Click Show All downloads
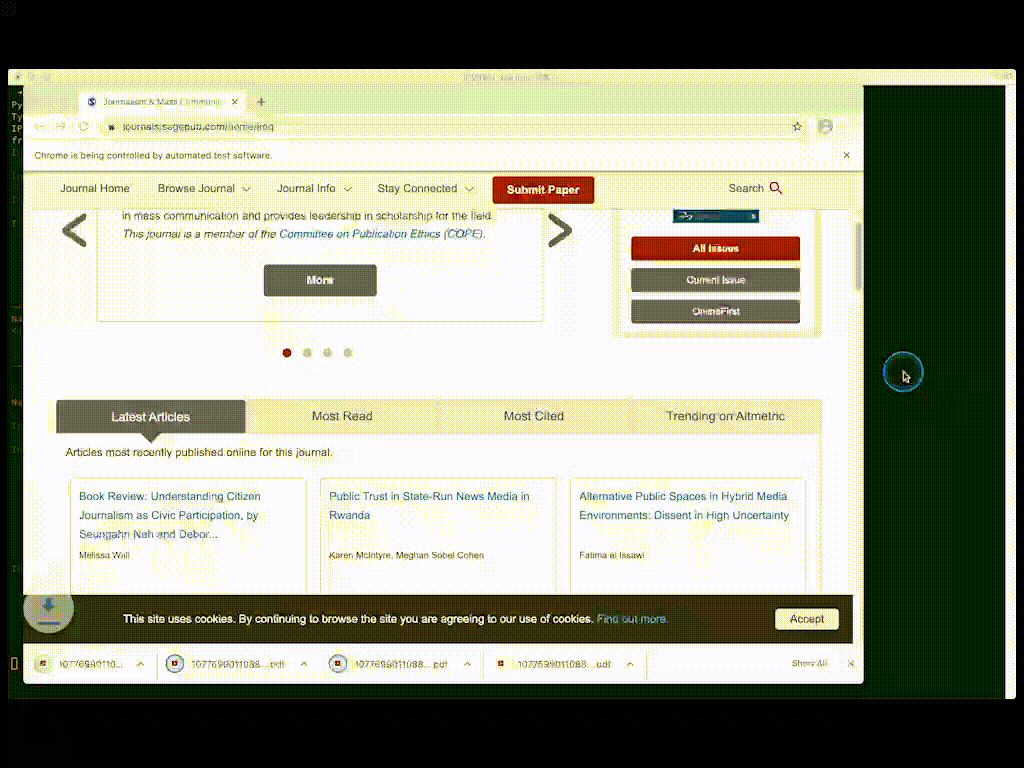This screenshot has height=768, width=1024. [809, 664]
